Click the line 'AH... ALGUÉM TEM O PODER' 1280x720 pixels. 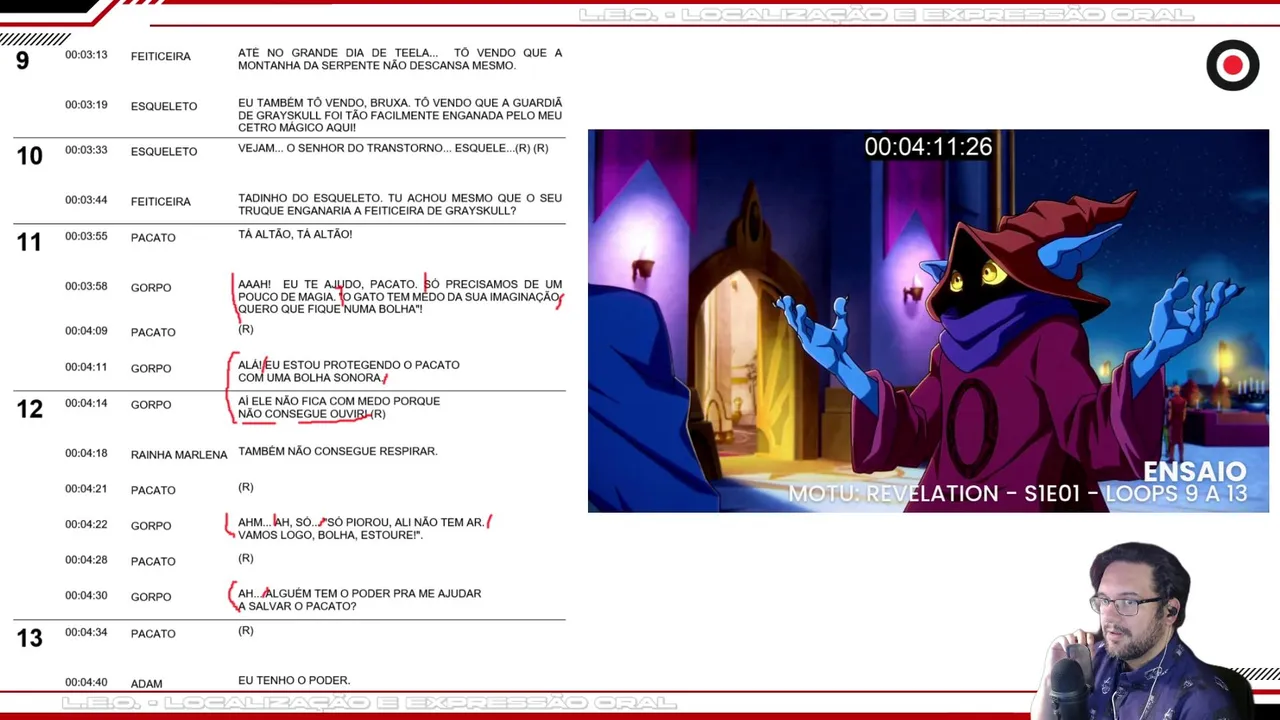click(359, 600)
